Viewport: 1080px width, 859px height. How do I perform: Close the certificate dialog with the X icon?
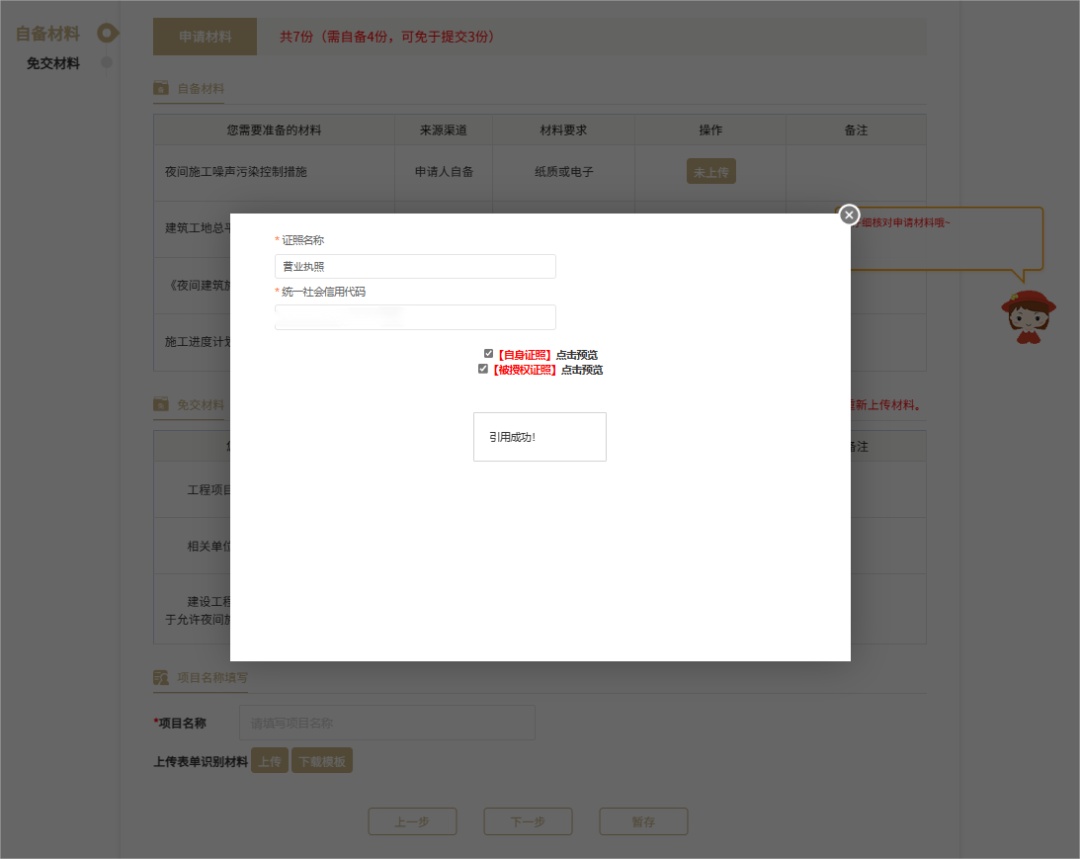[849, 215]
